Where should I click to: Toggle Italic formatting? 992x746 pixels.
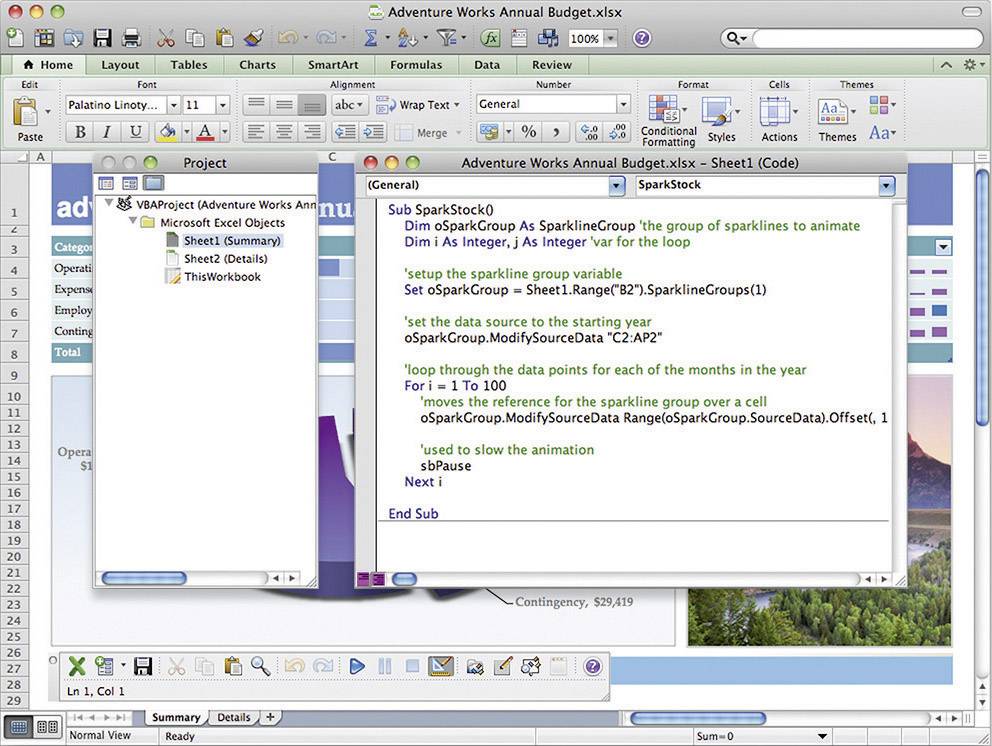(107, 132)
